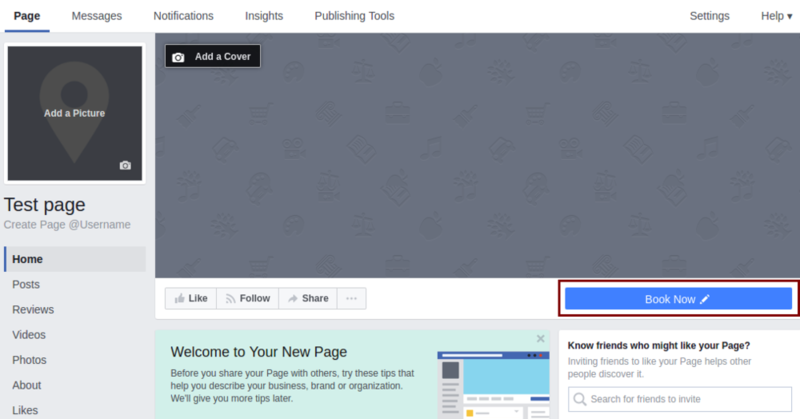Image resolution: width=800 pixels, height=419 pixels.
Task: Click the Share button
Action: tap(308, 299)
